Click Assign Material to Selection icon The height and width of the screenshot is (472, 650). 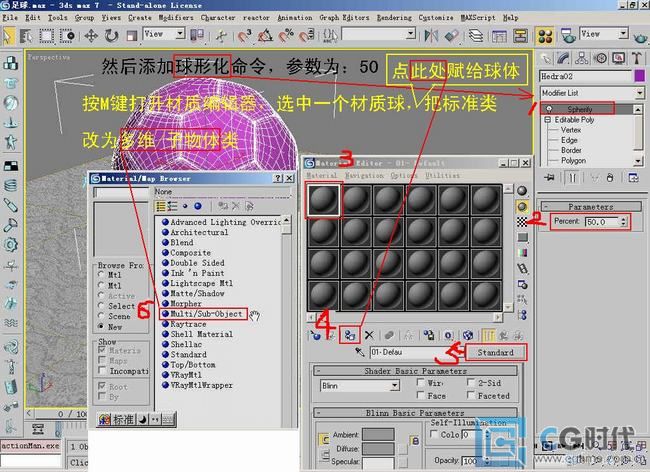(349, 335)
